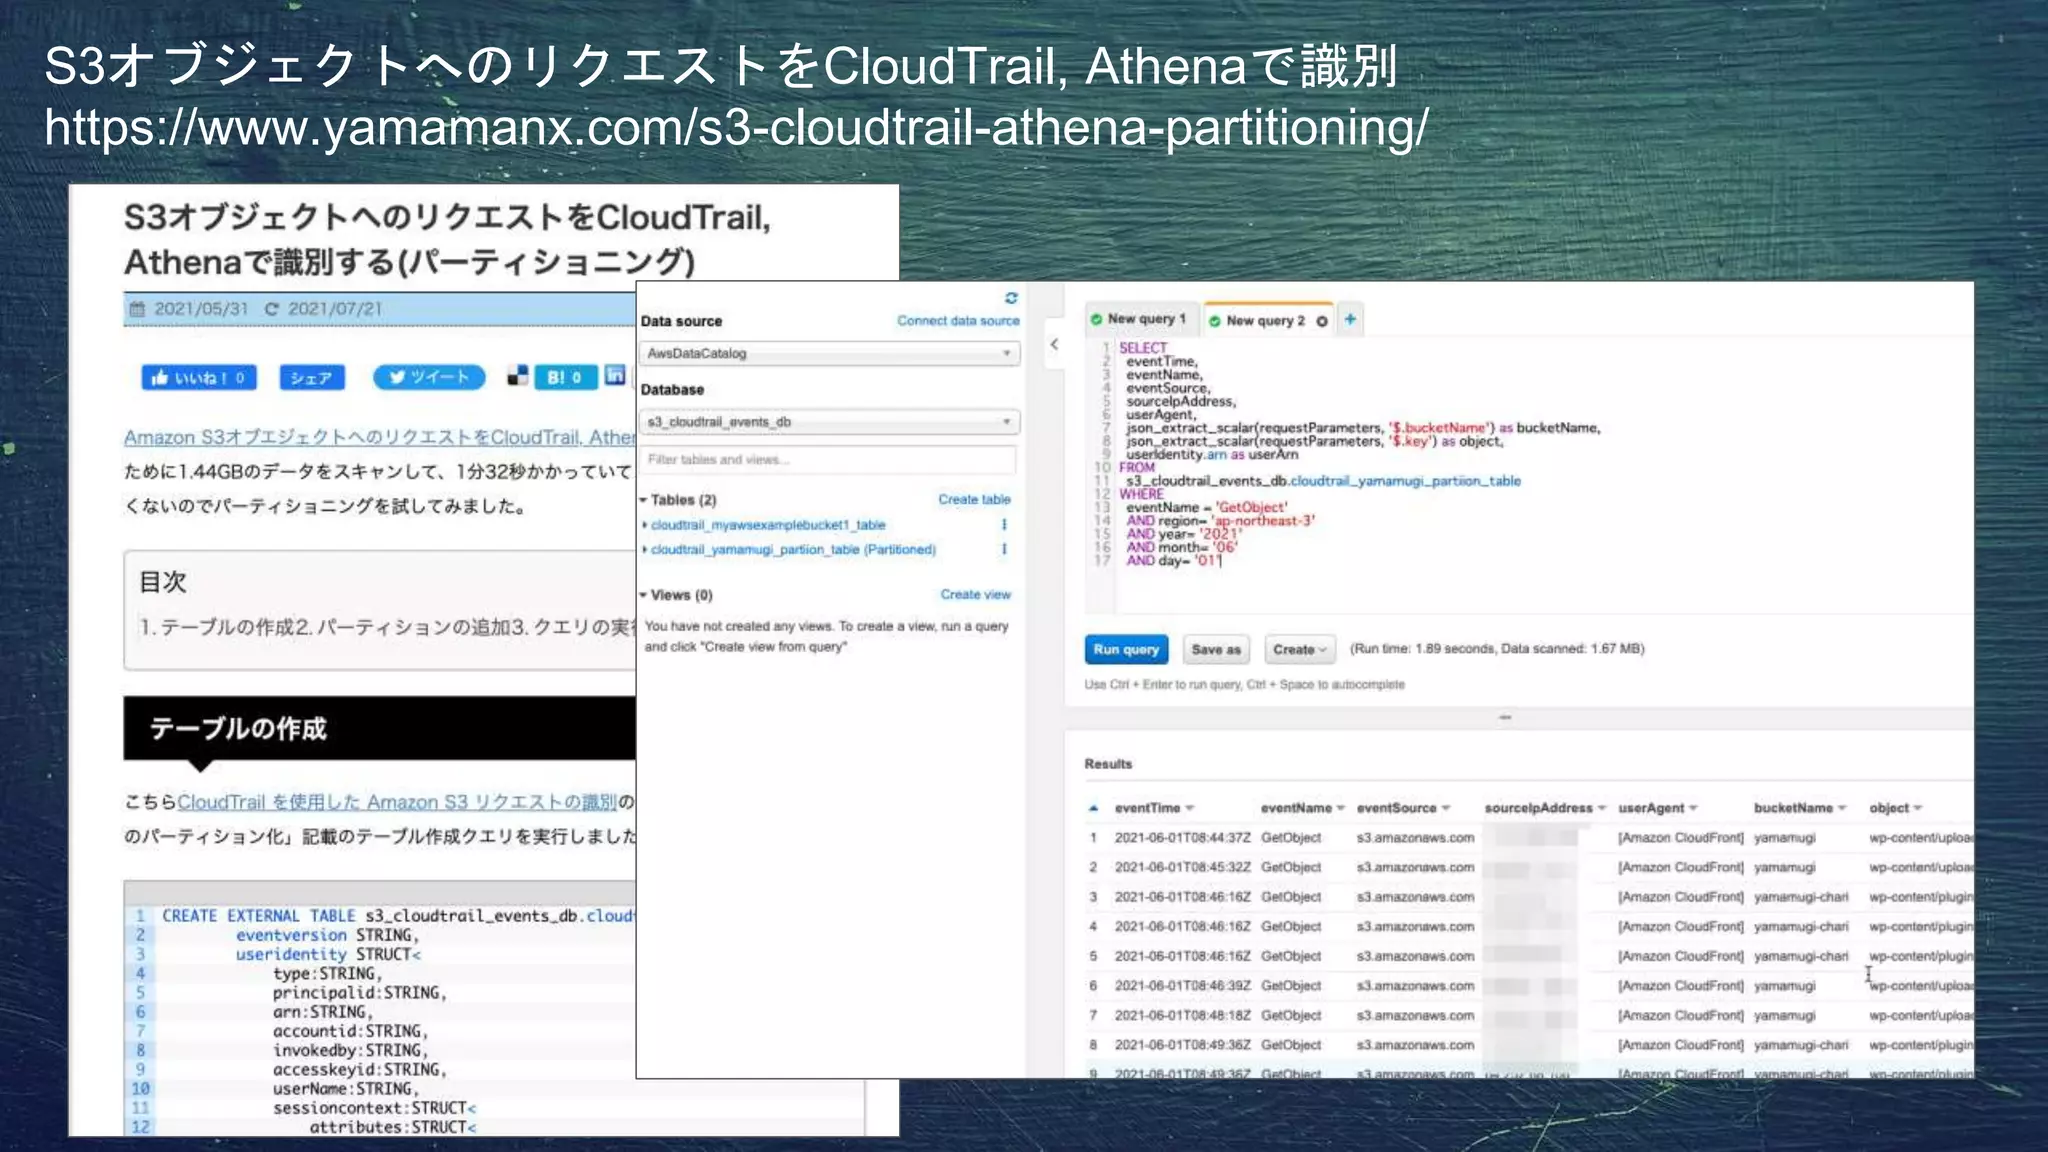Open the CloudTrail を使用した Amazon S3 link
This screenshot has height=1152, width=2048.
point(397,802)
